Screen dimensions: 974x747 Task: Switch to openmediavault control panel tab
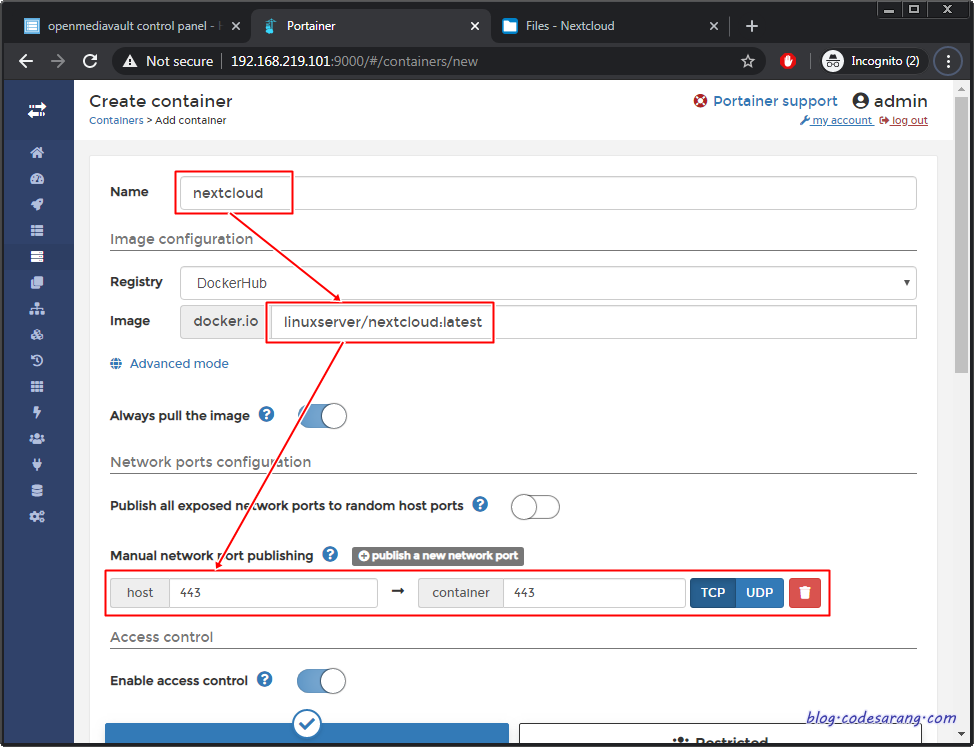tap(132, 26)
